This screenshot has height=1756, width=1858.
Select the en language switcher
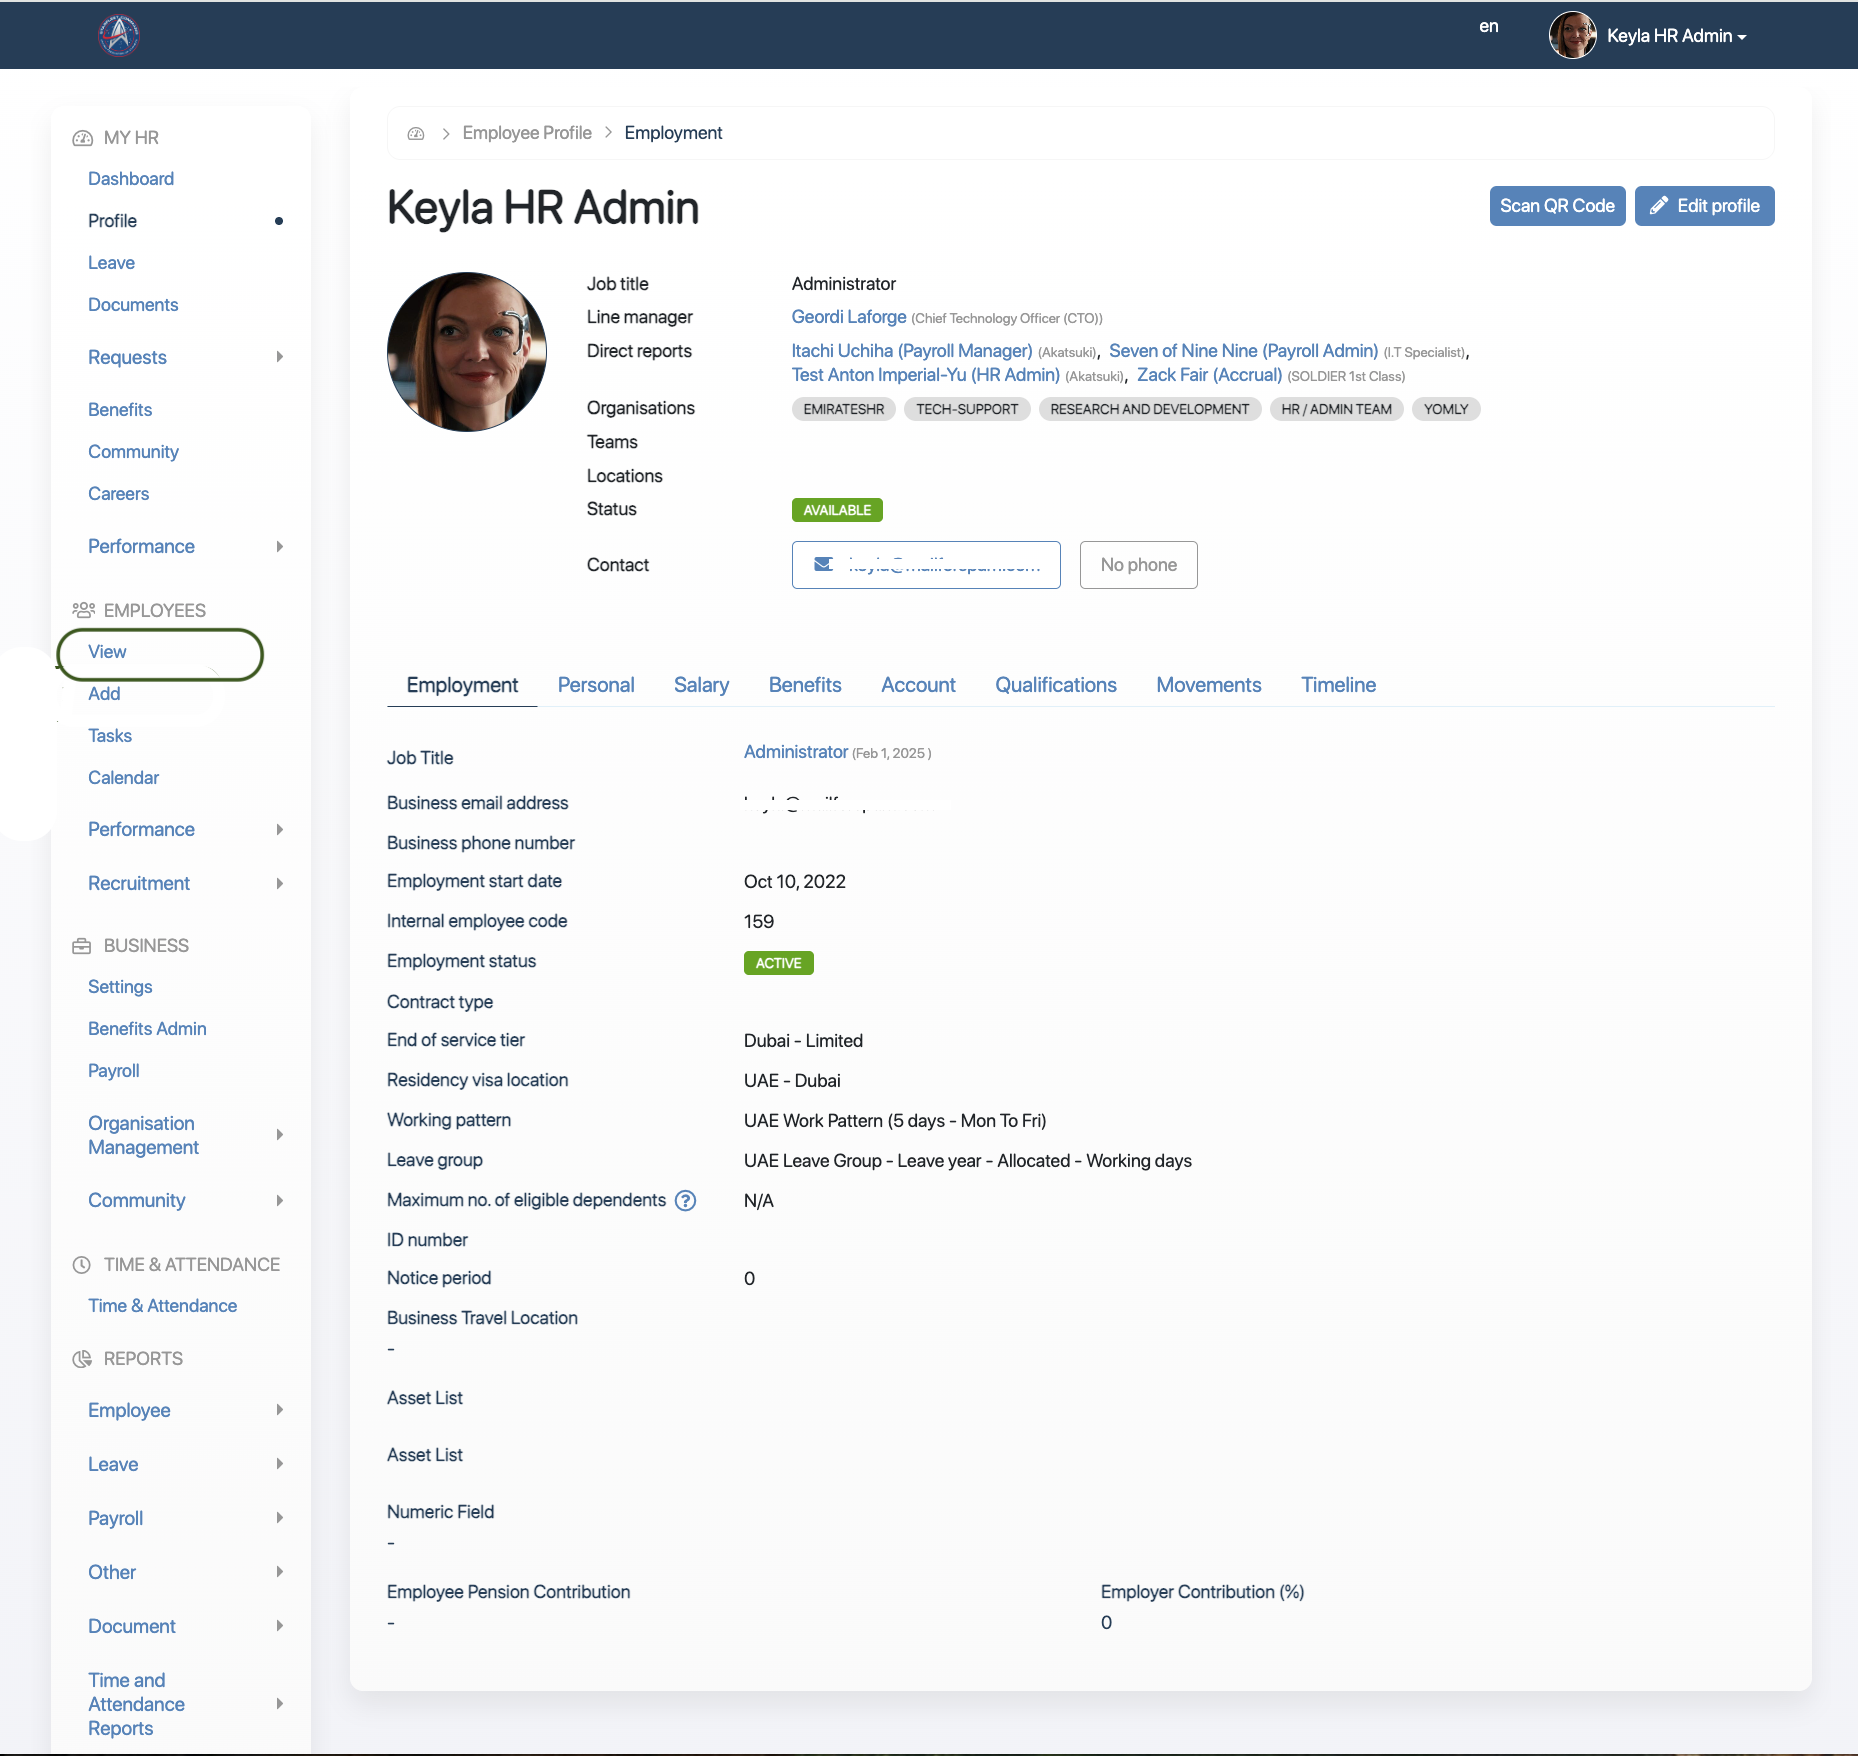[1488, 27]
